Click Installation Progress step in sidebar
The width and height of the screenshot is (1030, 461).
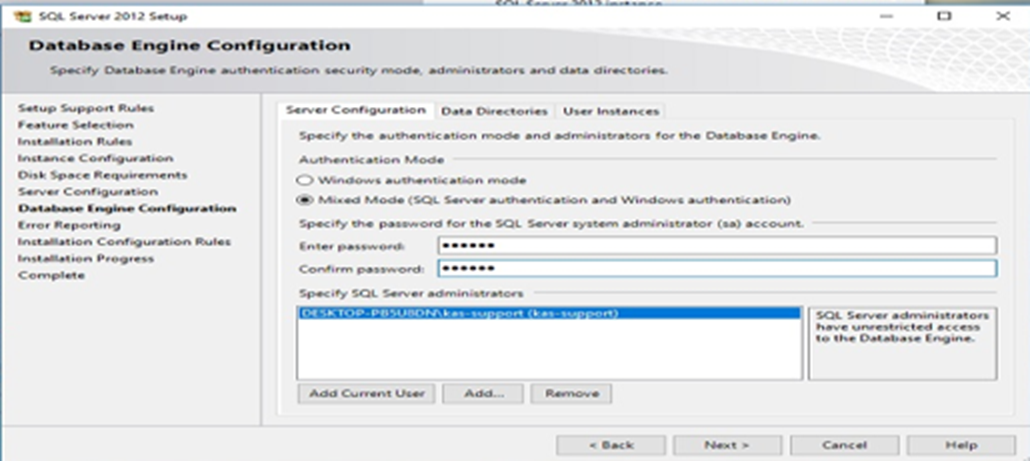[x=85, y=259]
